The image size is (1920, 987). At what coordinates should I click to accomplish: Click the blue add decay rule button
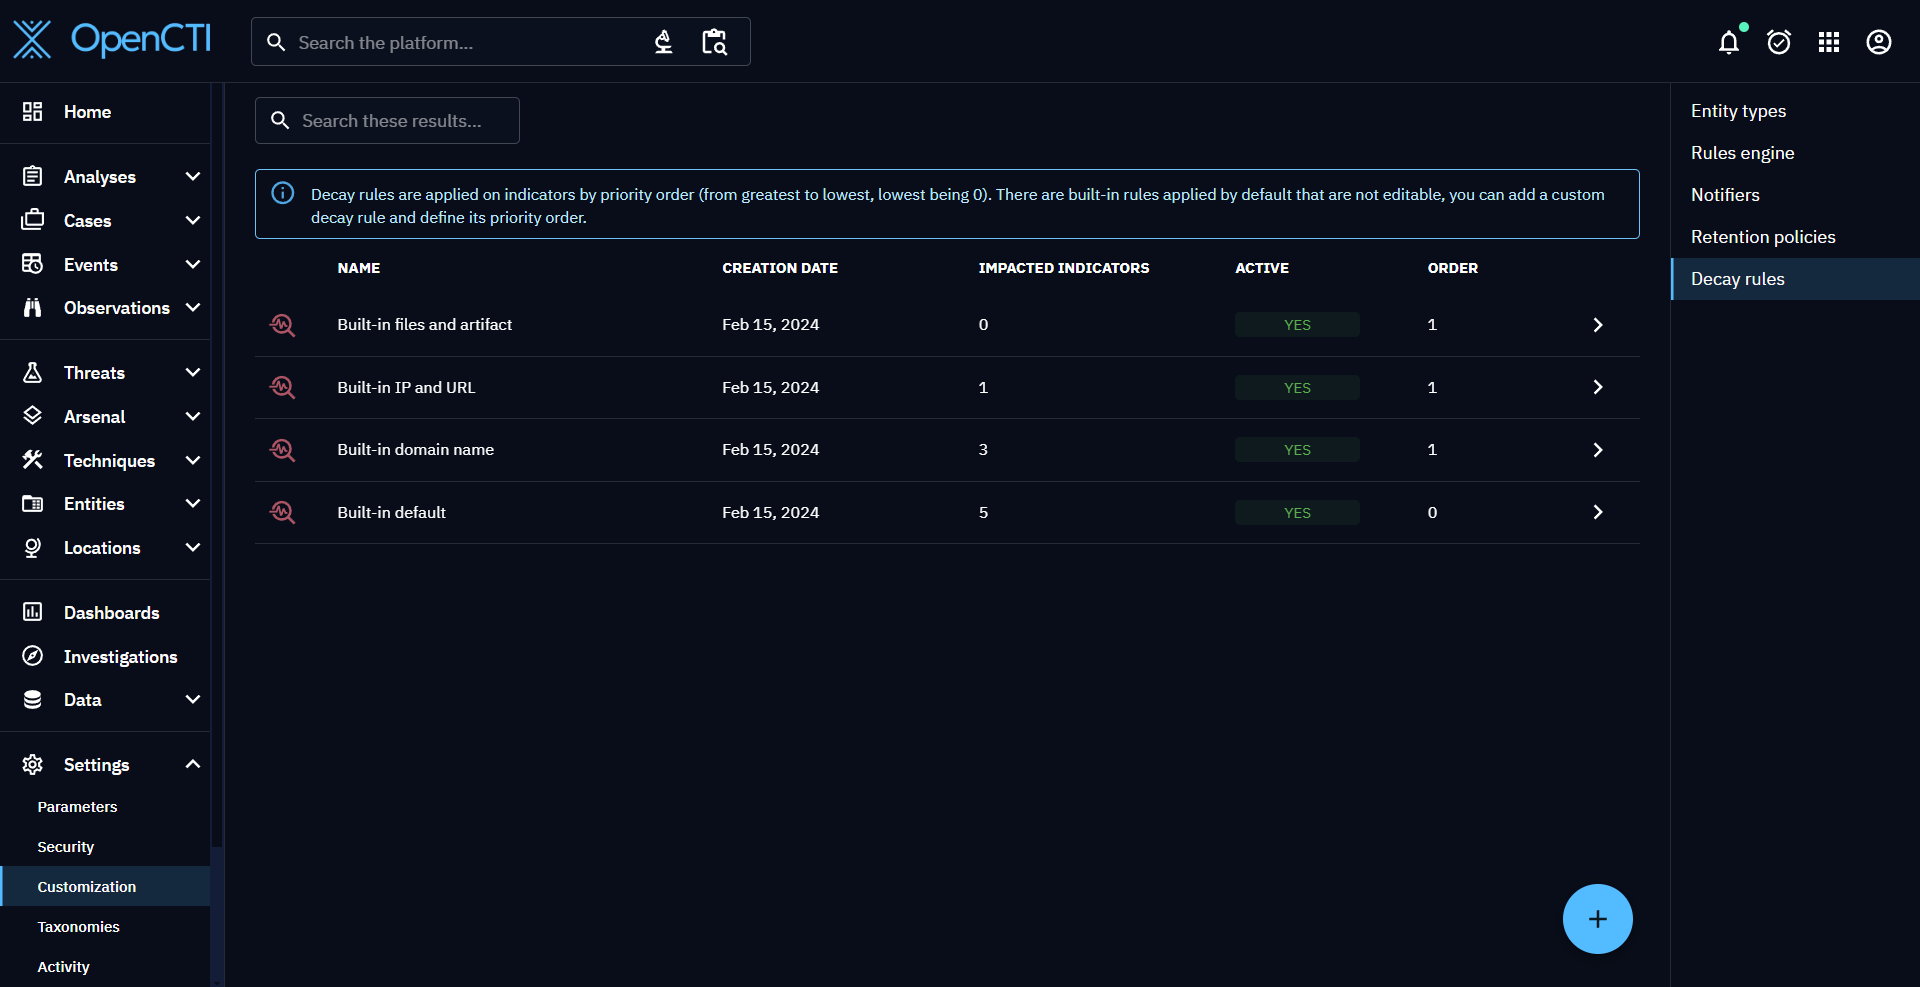(x=1597, y=919)
